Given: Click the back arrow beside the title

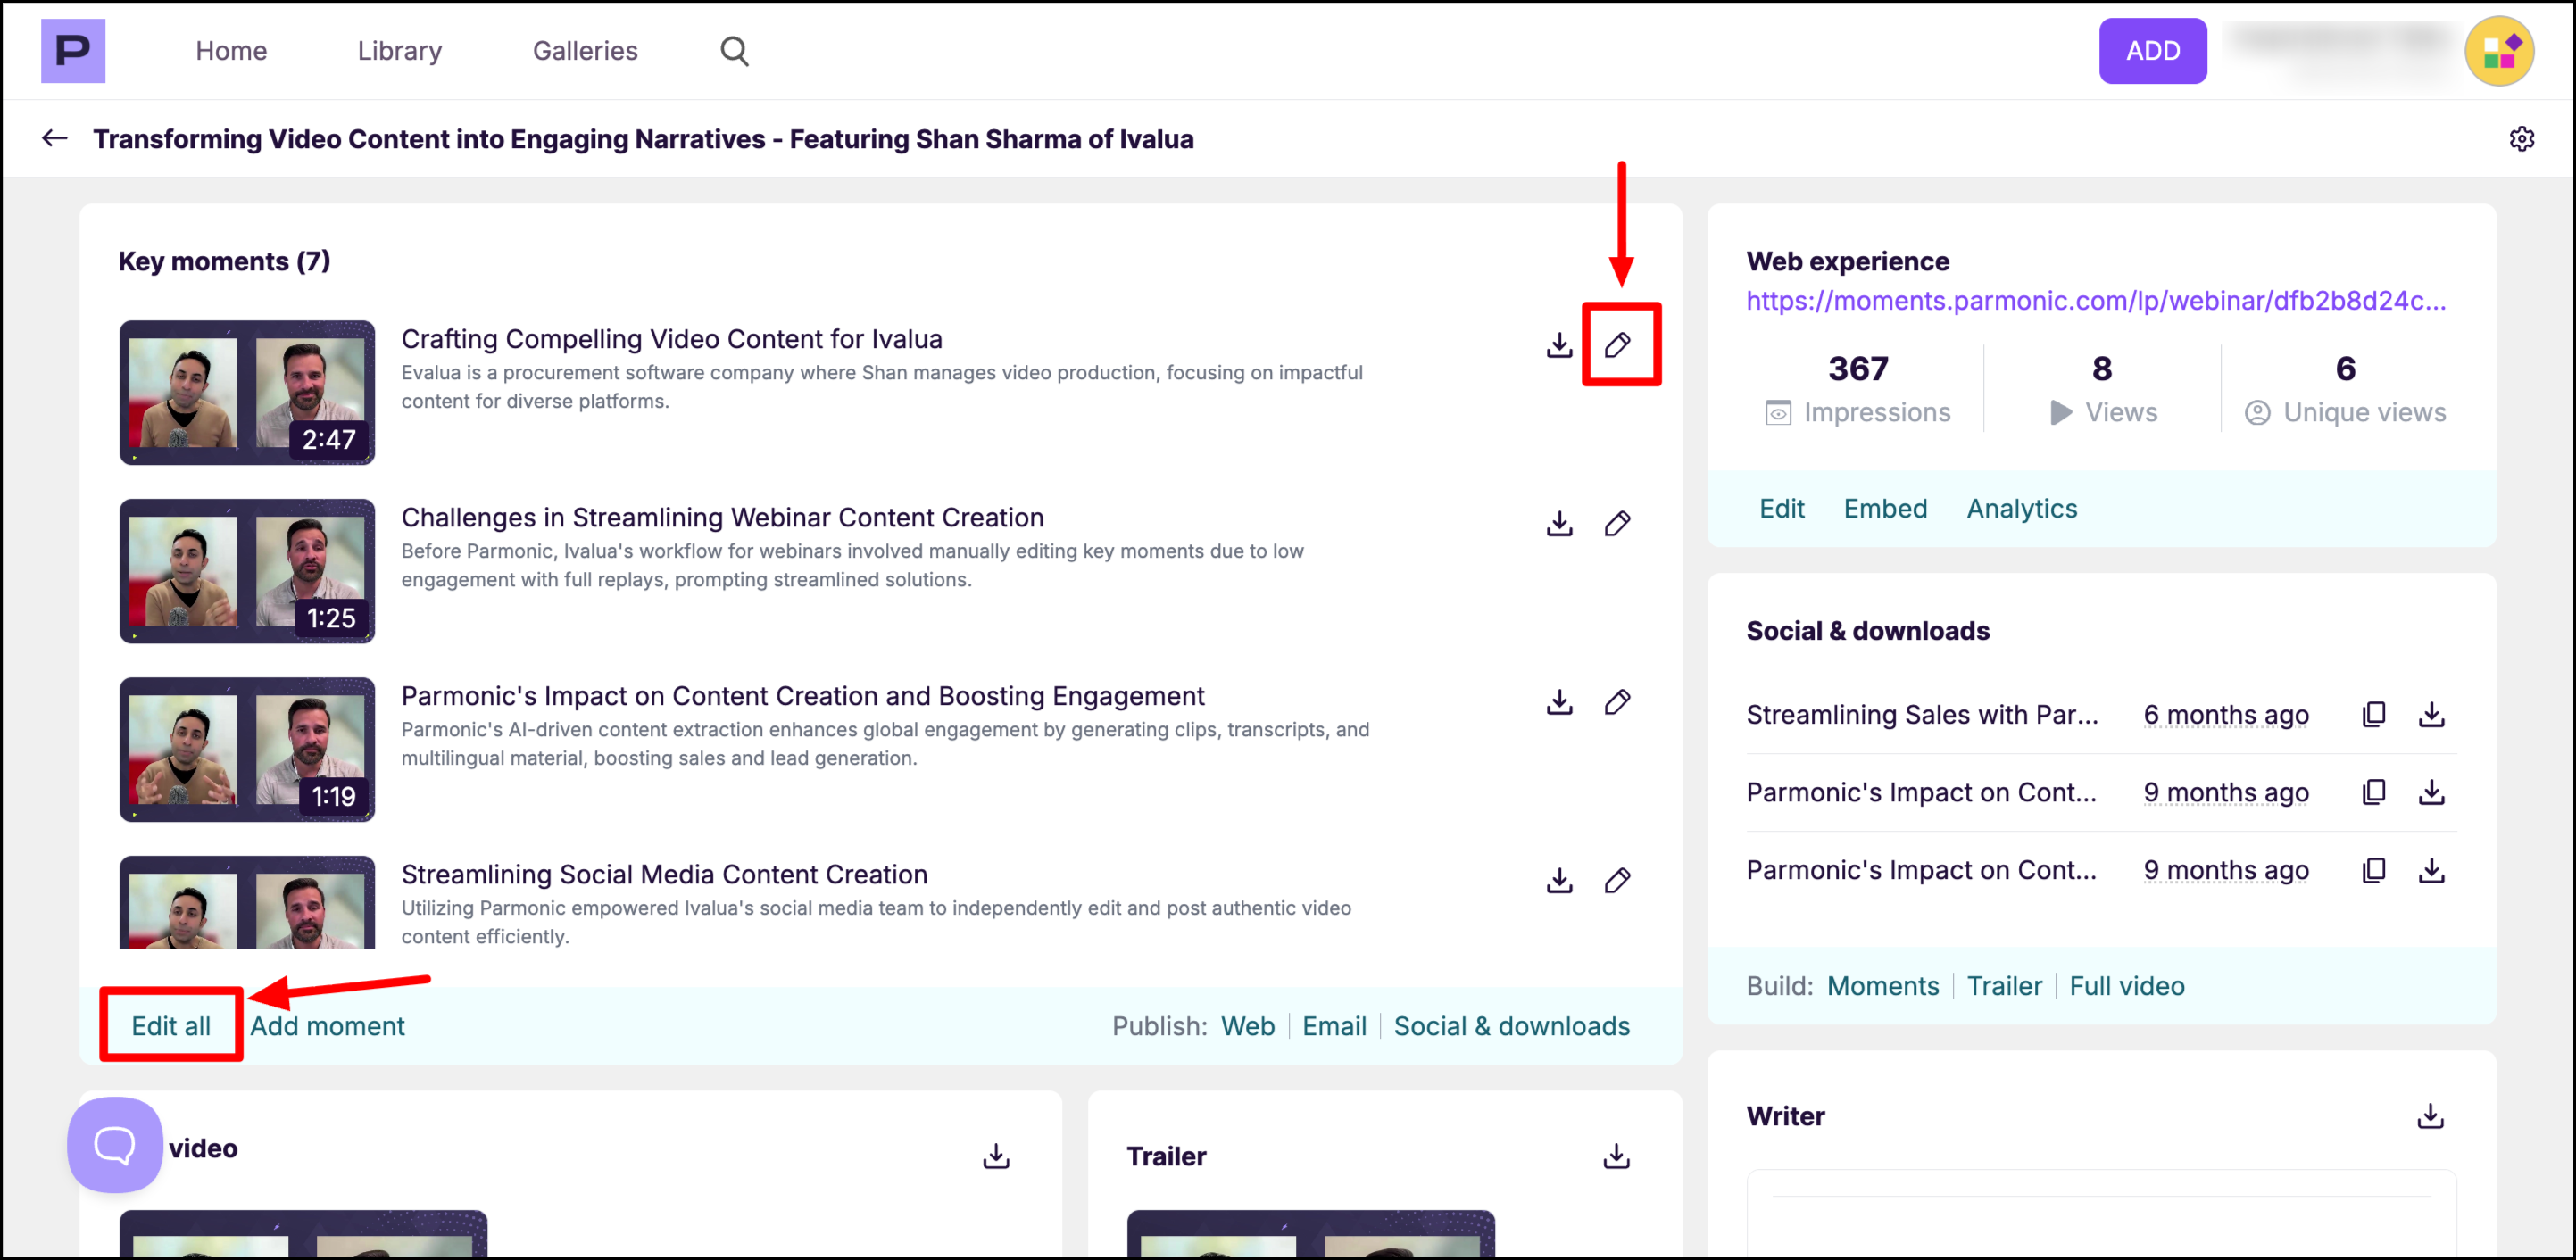Looking at the screenshot, I should point(55,138).
